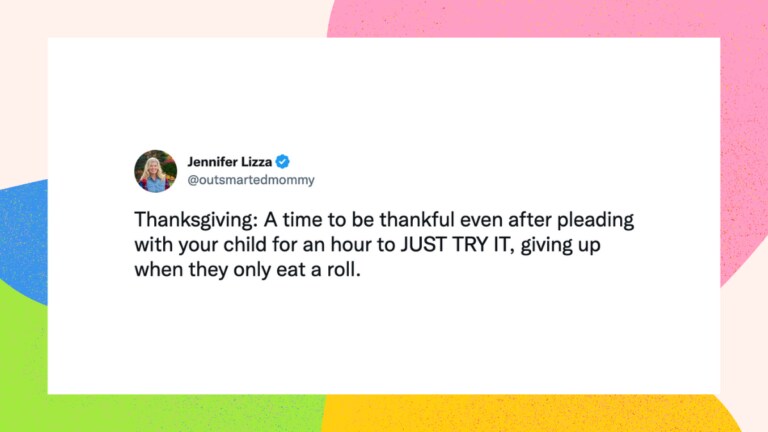Click the cream background area at top left
The image size is (768, 432).
162,19
